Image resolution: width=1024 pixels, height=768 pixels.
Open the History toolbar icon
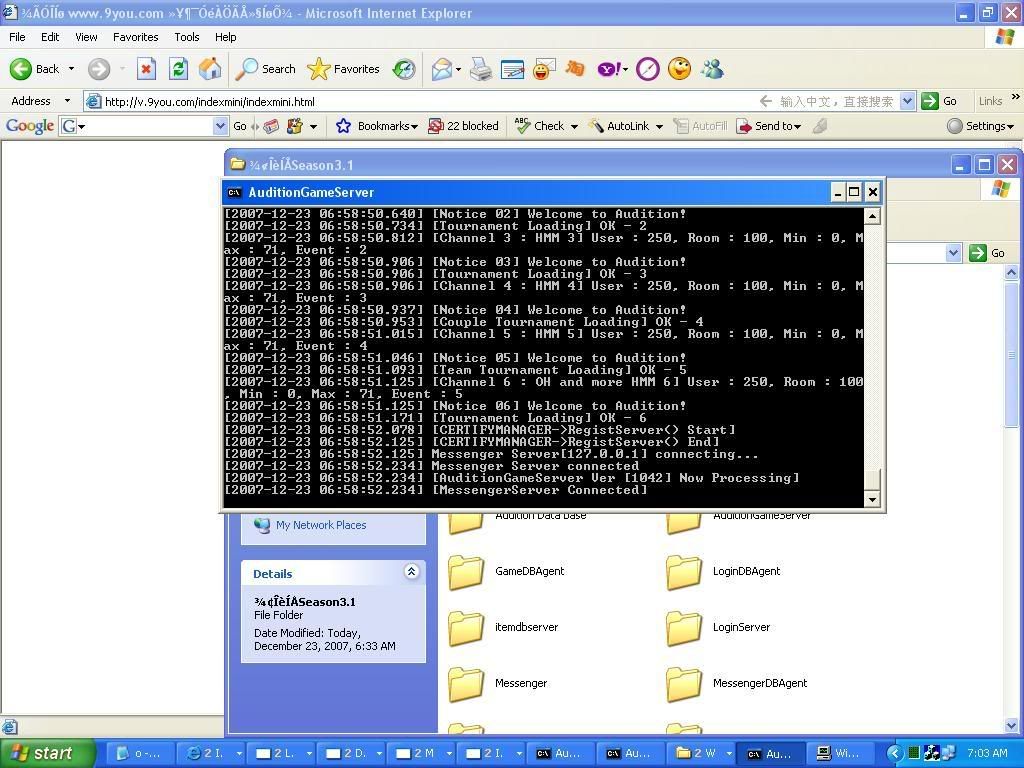tap(404, 69)
